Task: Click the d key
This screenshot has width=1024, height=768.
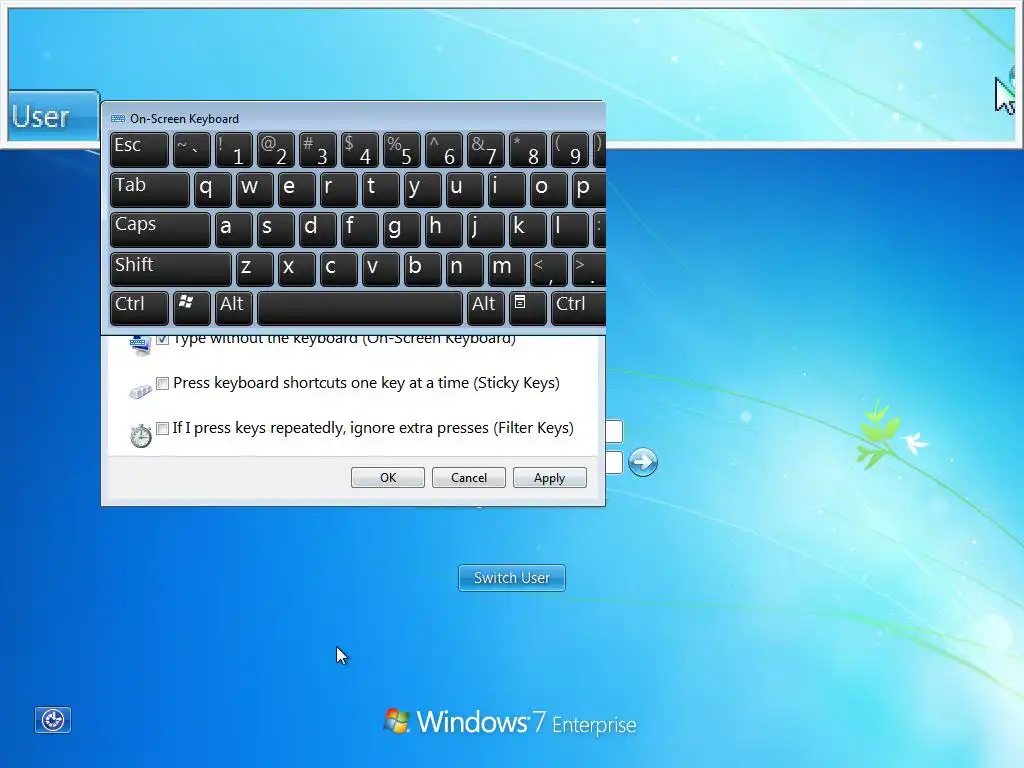Action: [x=317, y=229]
